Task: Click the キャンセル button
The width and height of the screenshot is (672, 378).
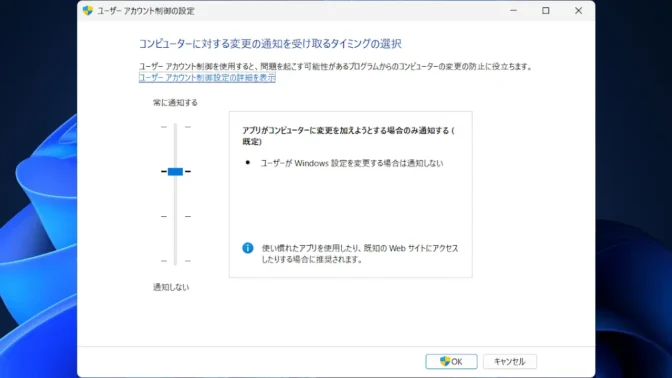Action: (510, 361)
